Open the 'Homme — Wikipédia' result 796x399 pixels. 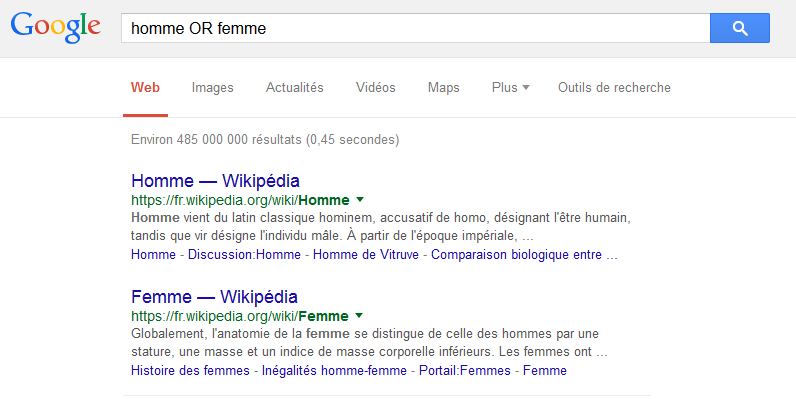click(x=215, y=181)
